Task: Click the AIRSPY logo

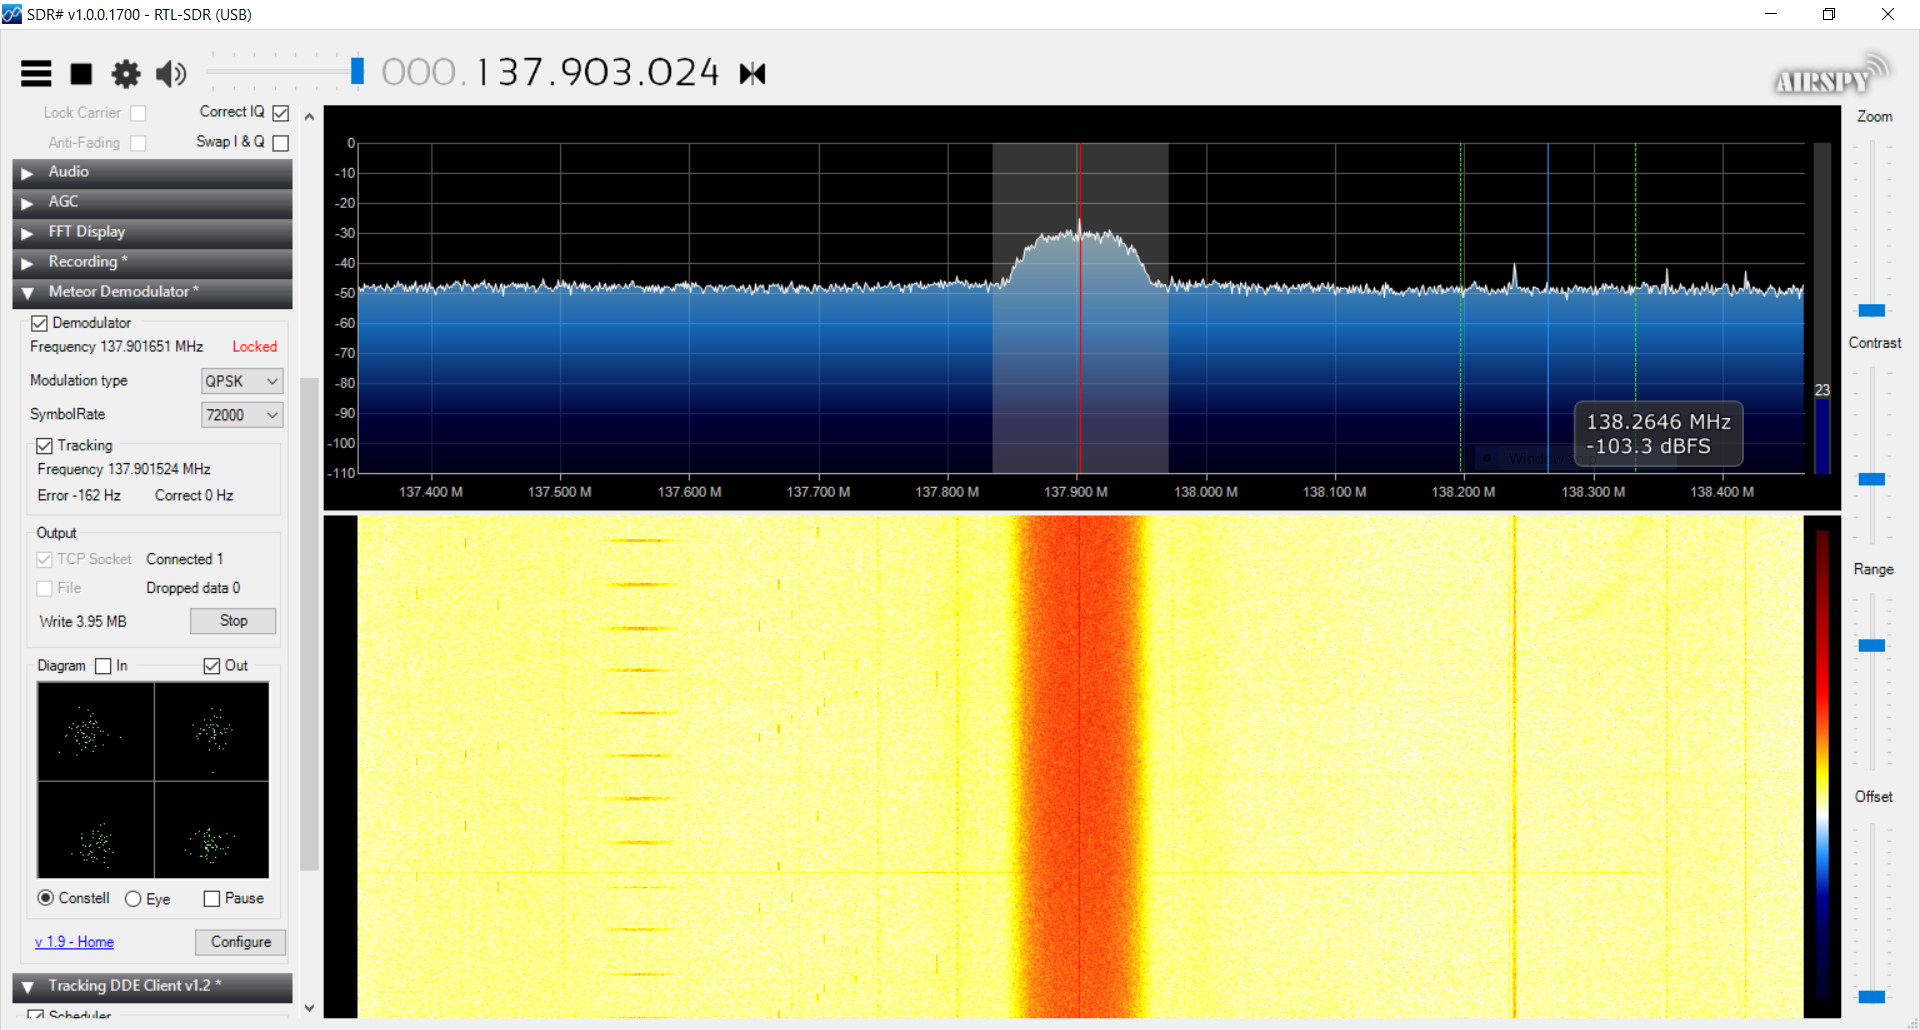Action: tap(1828, 76)
